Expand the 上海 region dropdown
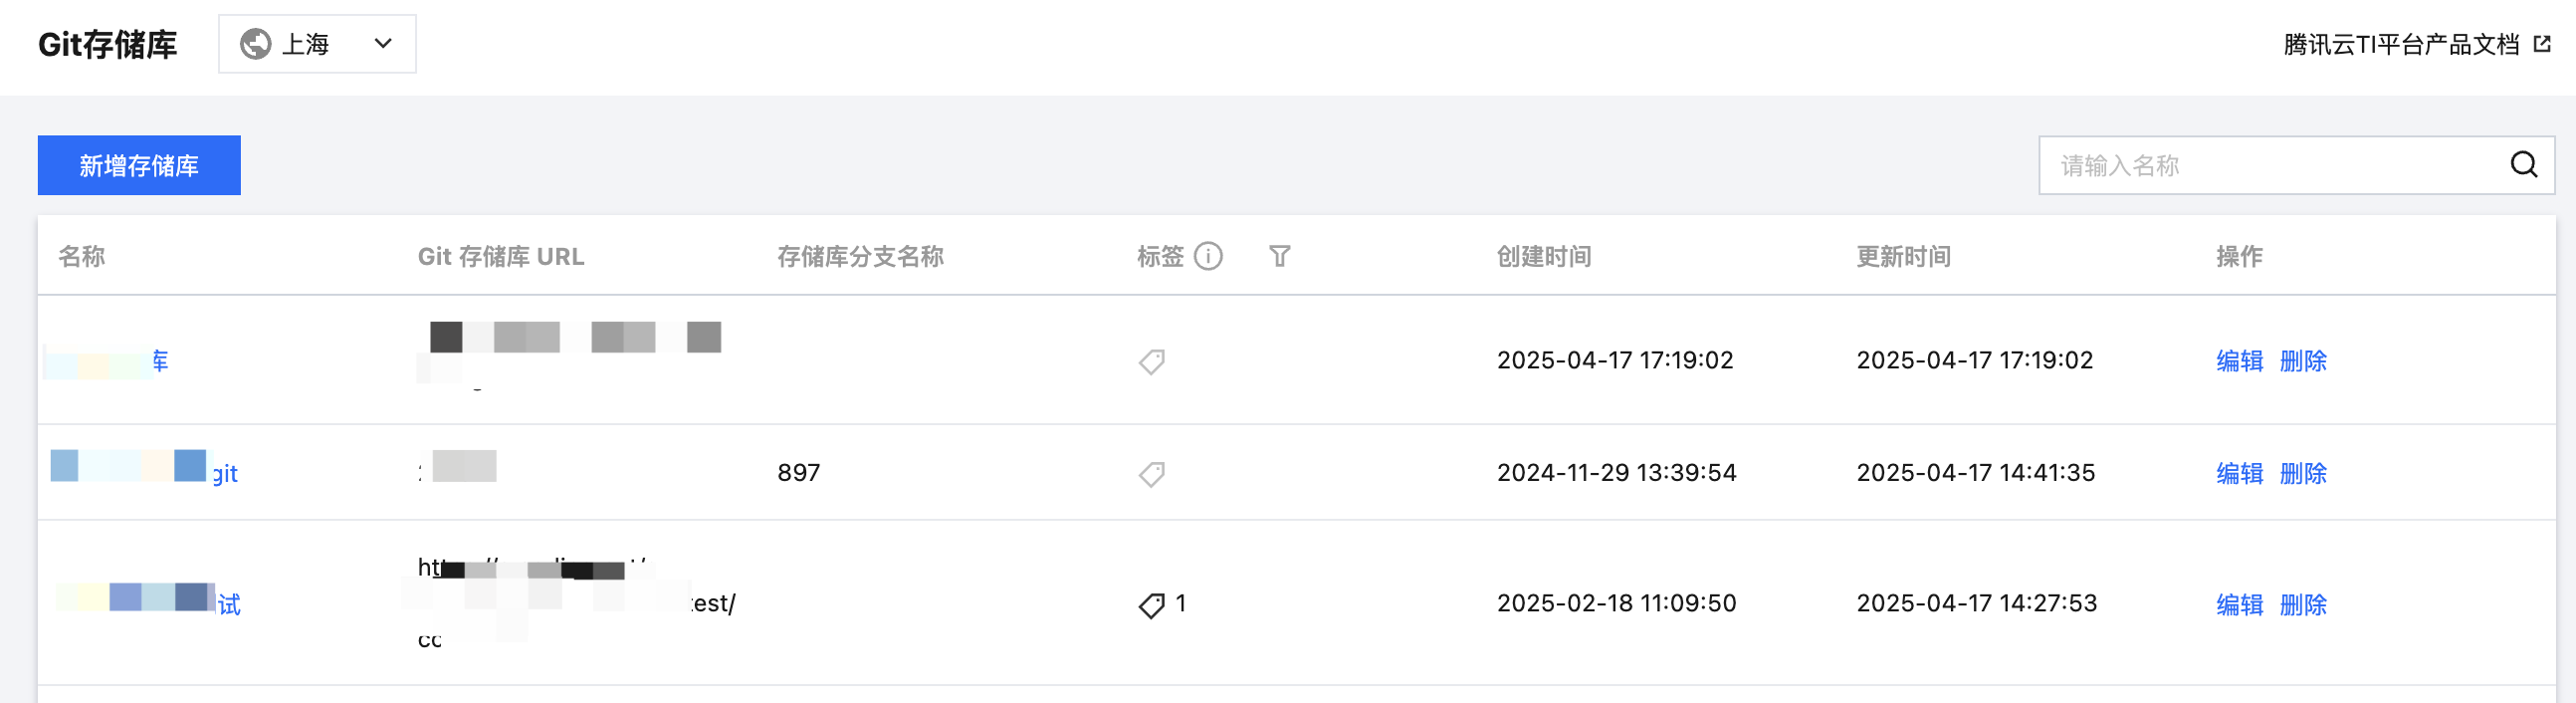Viewport: 2576px width, 703px height. click(317, 44)
